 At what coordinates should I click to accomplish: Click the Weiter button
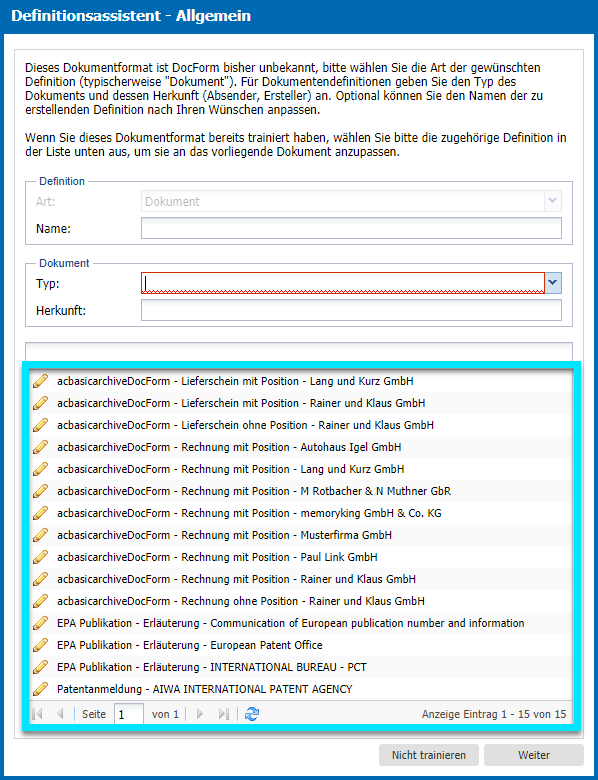pos(534,755)
